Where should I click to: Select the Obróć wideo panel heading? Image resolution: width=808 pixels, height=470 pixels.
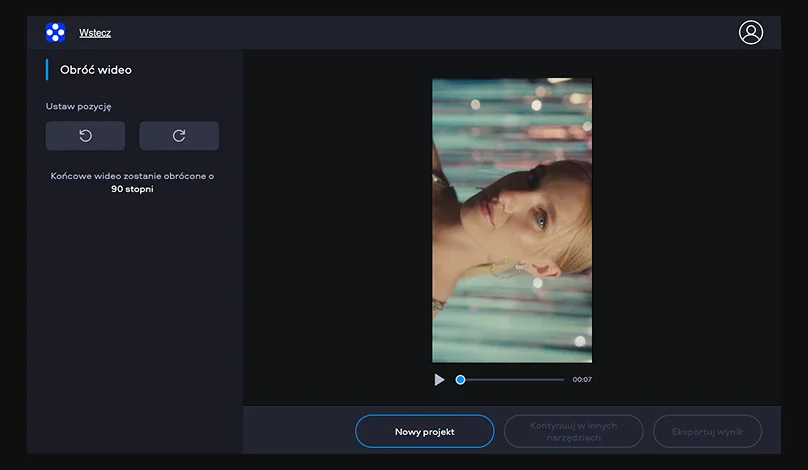click(x=96, y=70)
